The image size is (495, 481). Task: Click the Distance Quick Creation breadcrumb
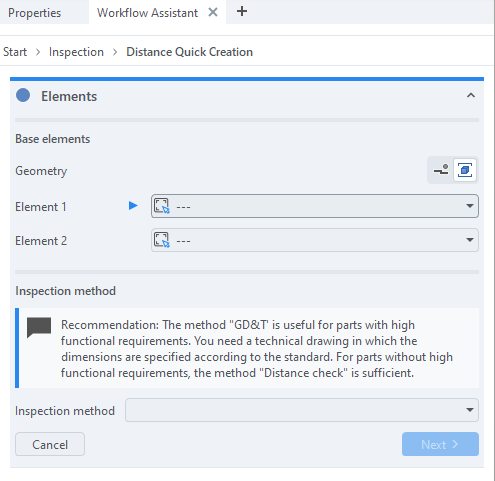click(x=189, y=52)
